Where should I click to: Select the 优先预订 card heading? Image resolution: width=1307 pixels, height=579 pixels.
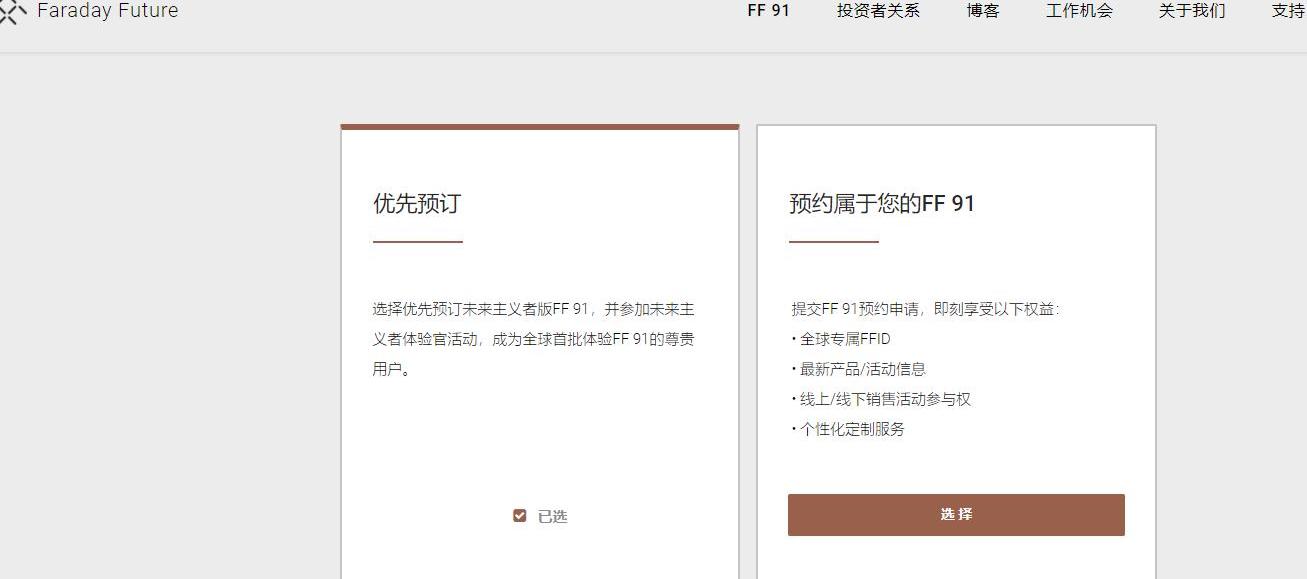tap(417, 204)
